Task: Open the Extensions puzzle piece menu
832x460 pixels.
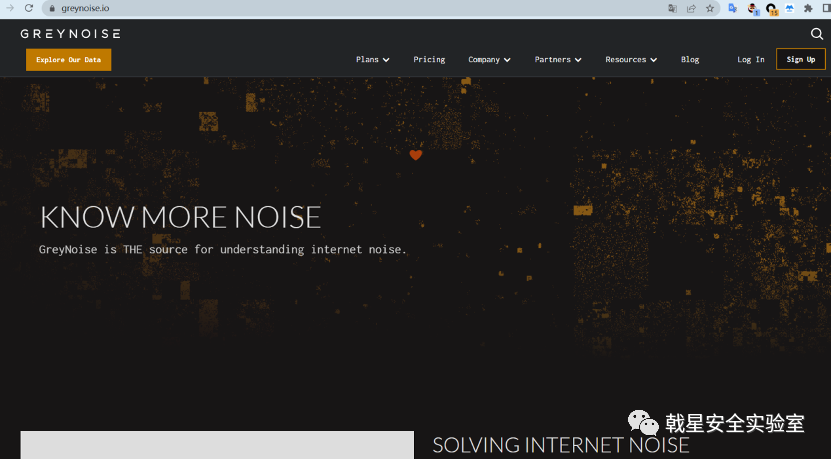Action: (808, 8)
